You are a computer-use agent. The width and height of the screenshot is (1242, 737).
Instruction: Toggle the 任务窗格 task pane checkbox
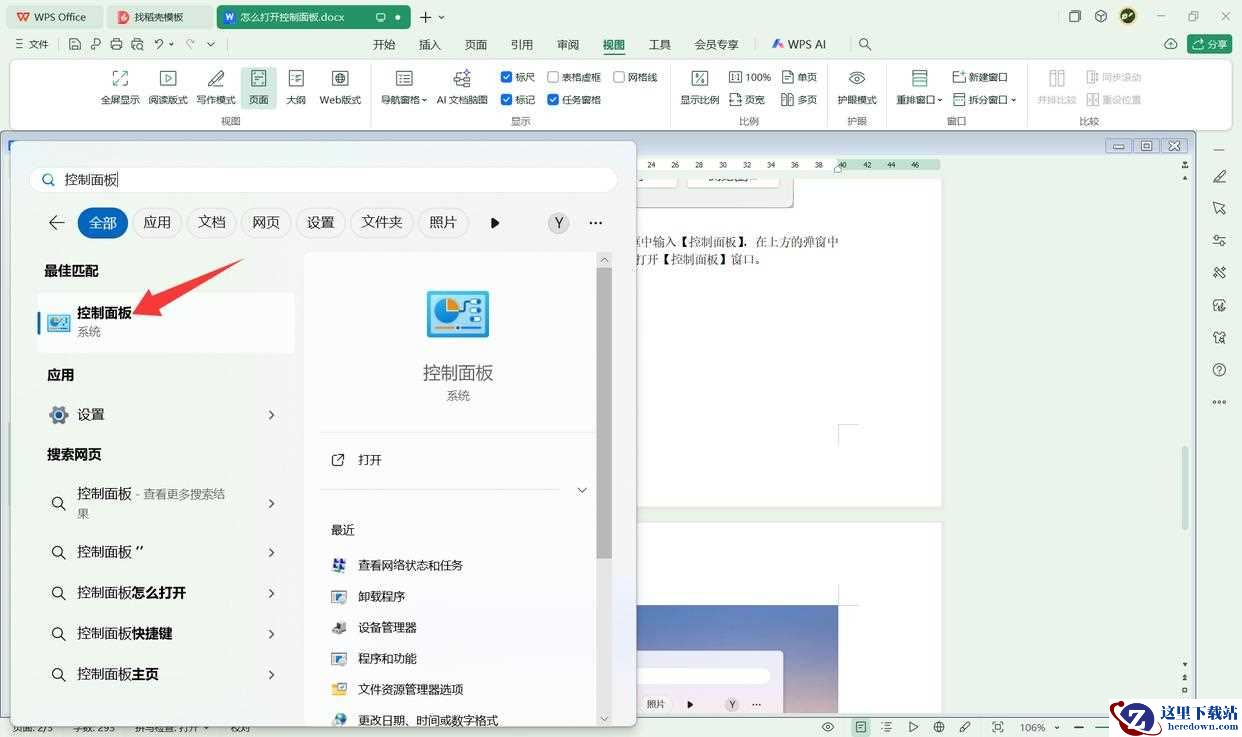(x=553, y=100)
